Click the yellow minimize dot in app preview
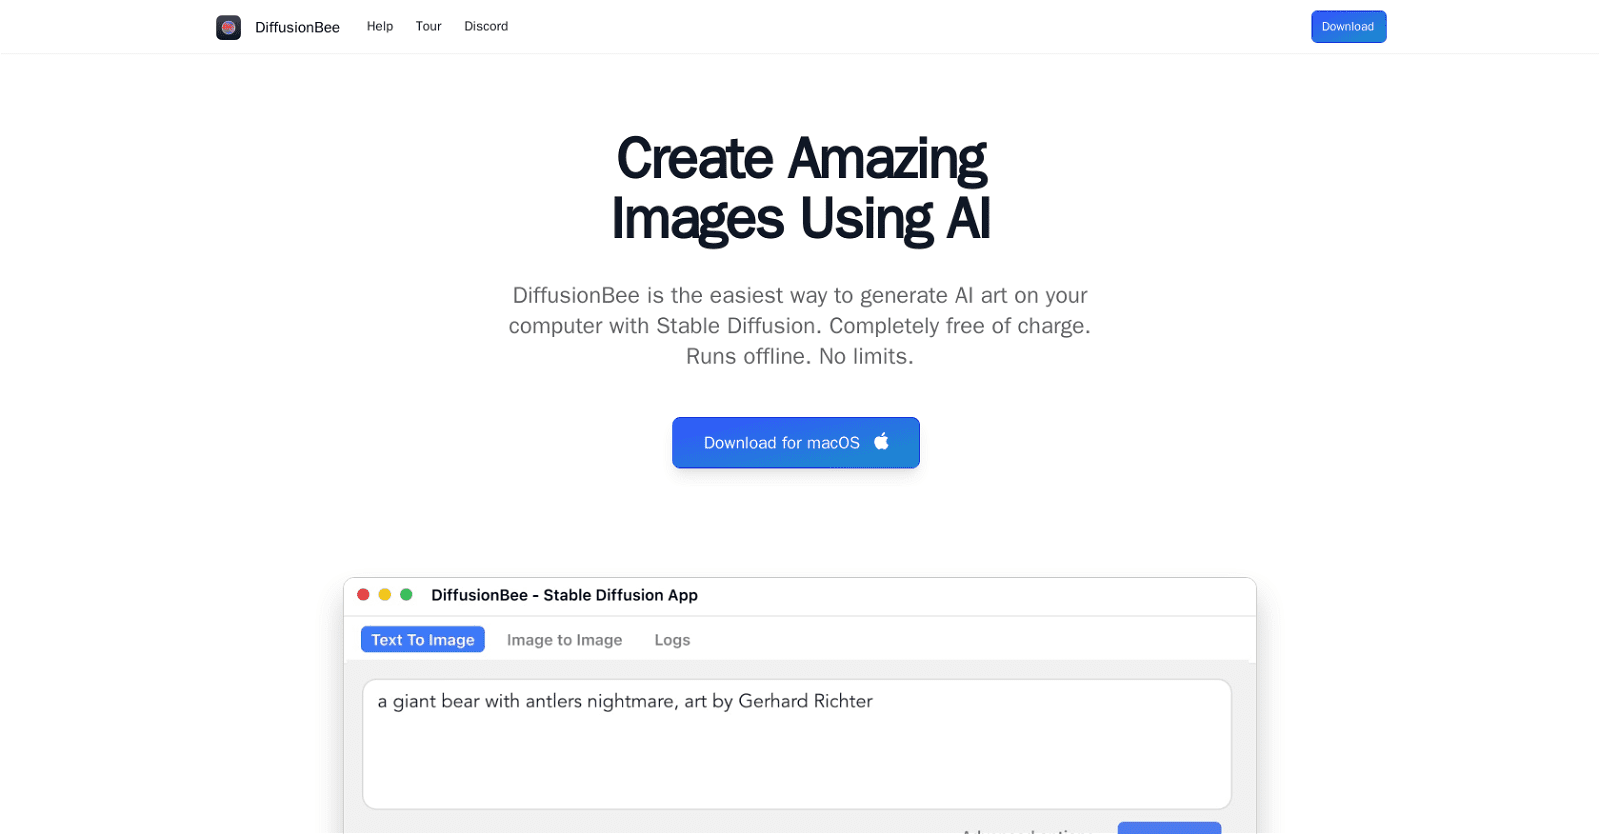 [x=385, y=595]
